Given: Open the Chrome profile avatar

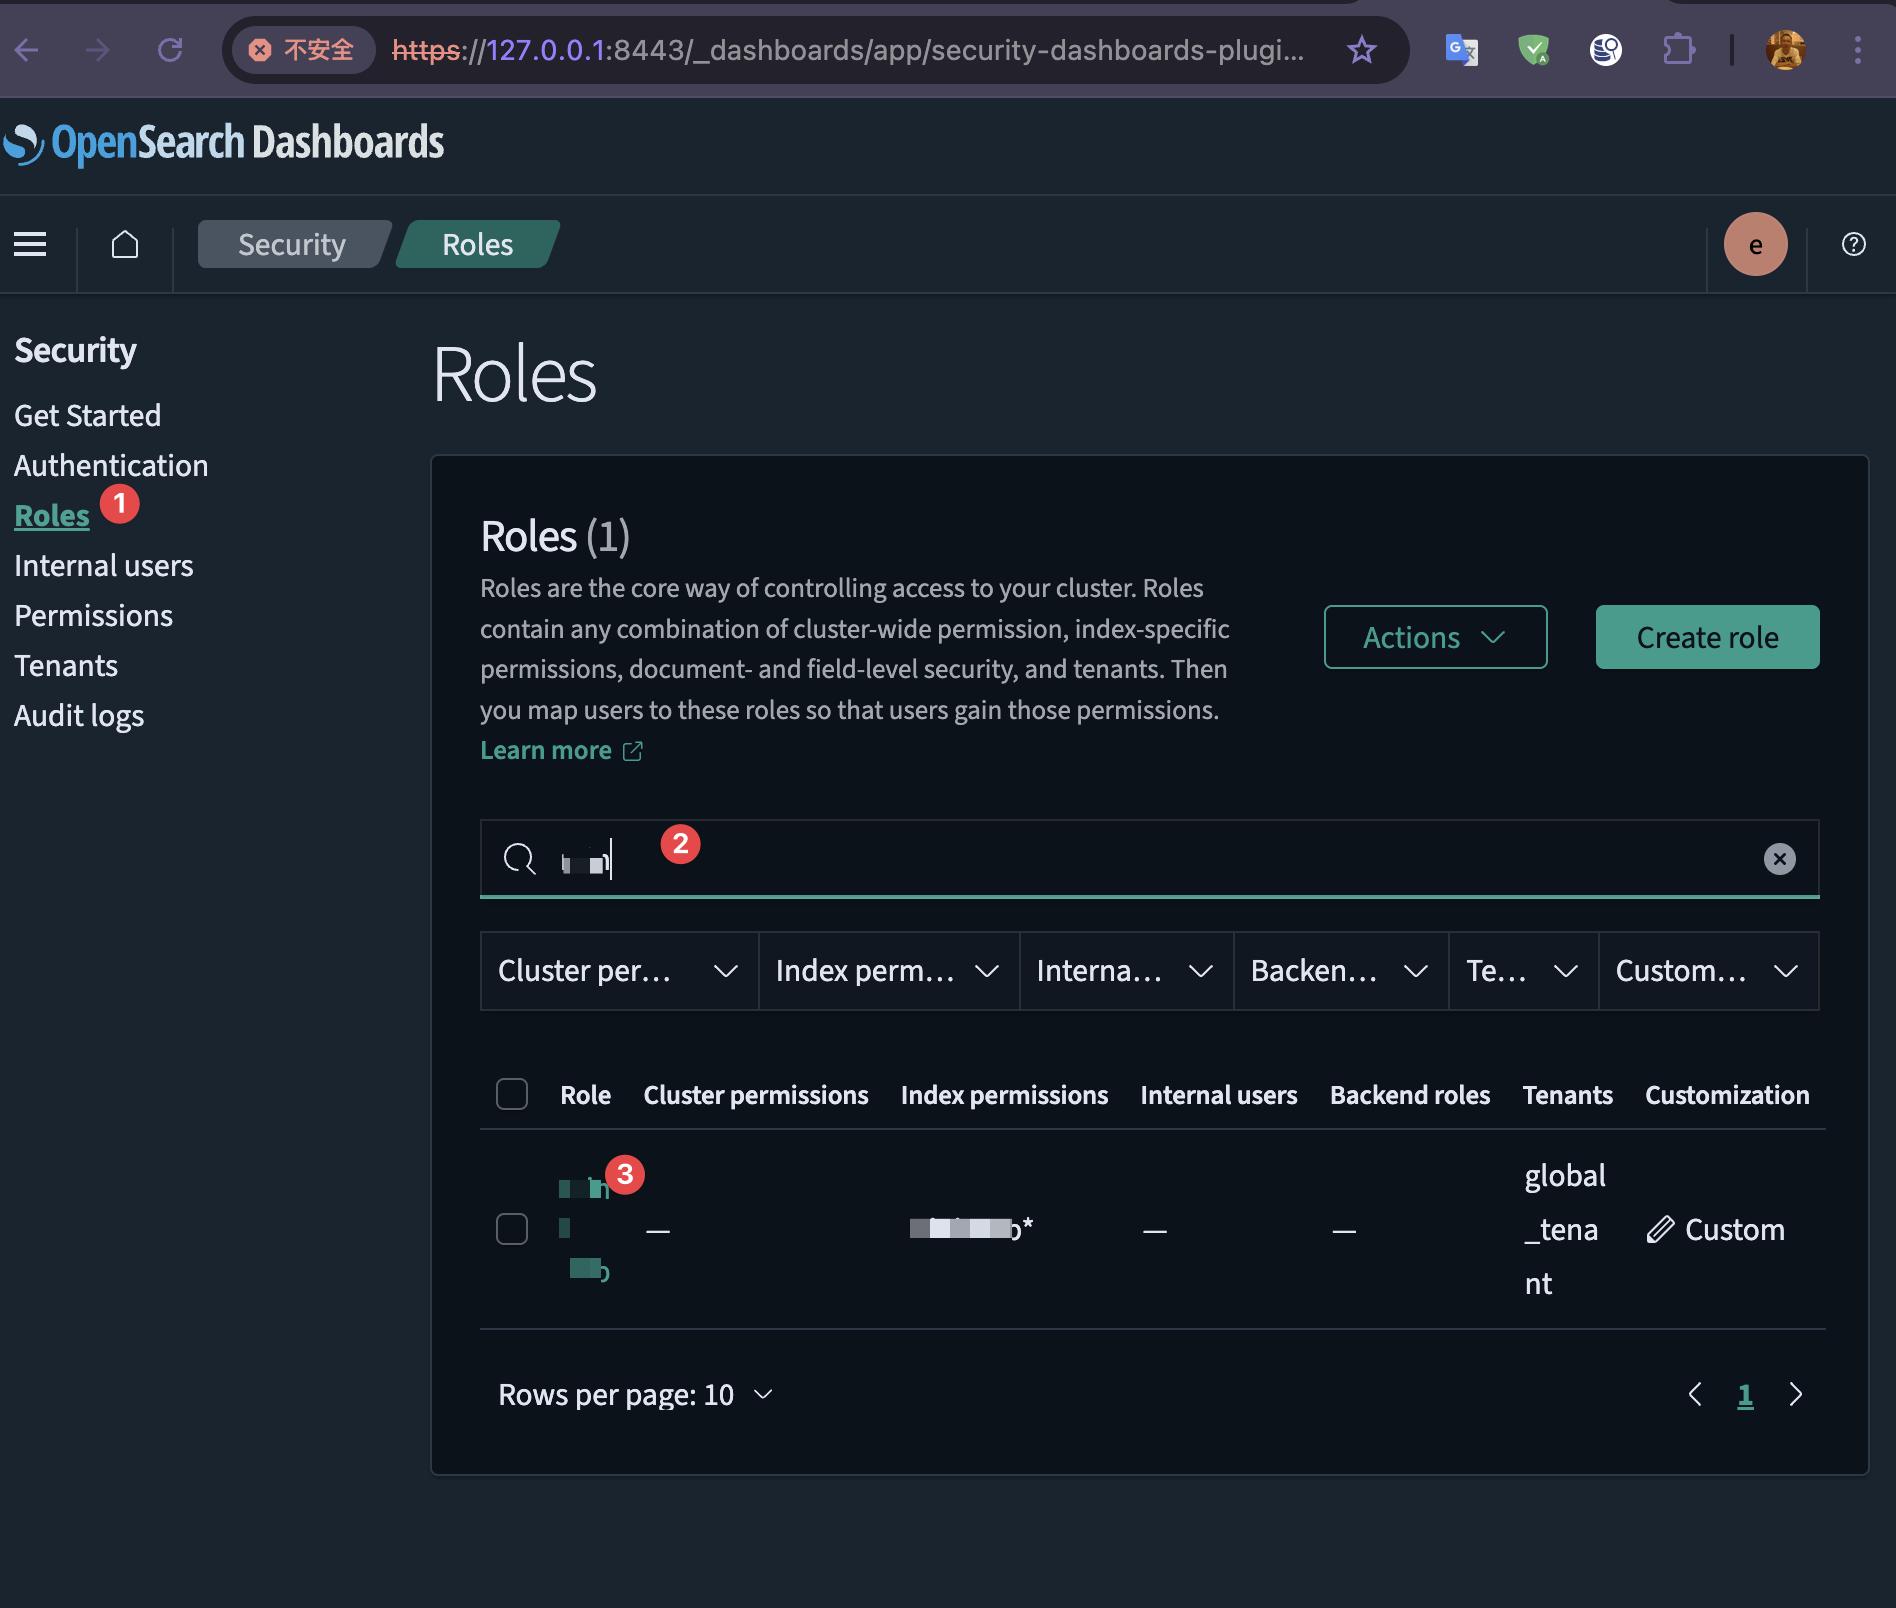Looking at the screenshot, I should point(1786,49).
